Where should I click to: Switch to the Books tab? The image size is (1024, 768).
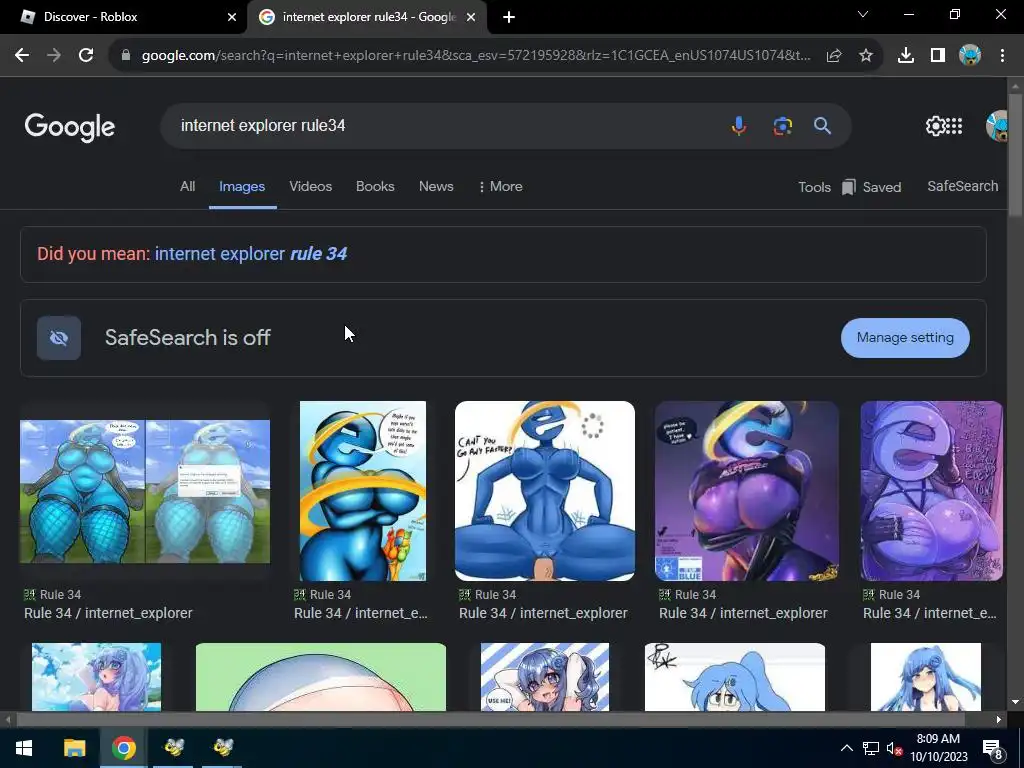coord(375,187)
